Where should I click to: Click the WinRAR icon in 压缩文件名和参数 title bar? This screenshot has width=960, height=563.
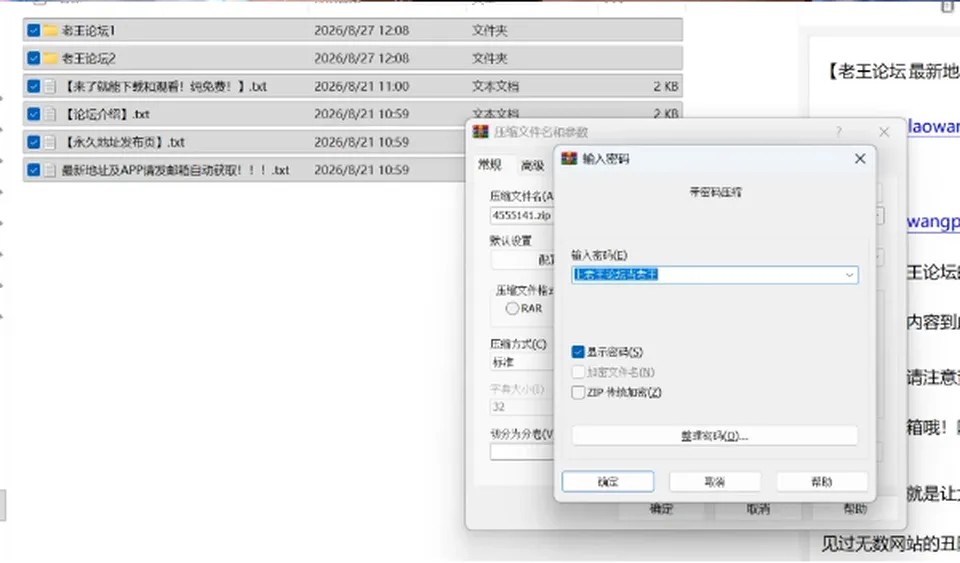click(481, 132)
